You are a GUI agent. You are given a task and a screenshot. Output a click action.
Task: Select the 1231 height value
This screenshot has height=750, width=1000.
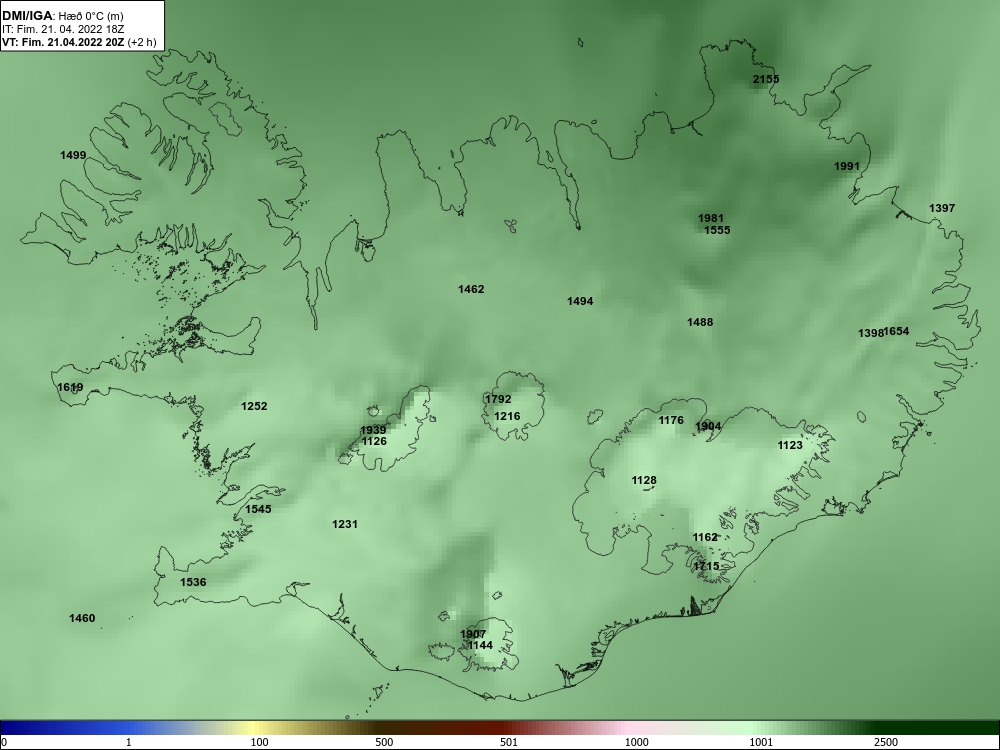[x=345, y=524]
